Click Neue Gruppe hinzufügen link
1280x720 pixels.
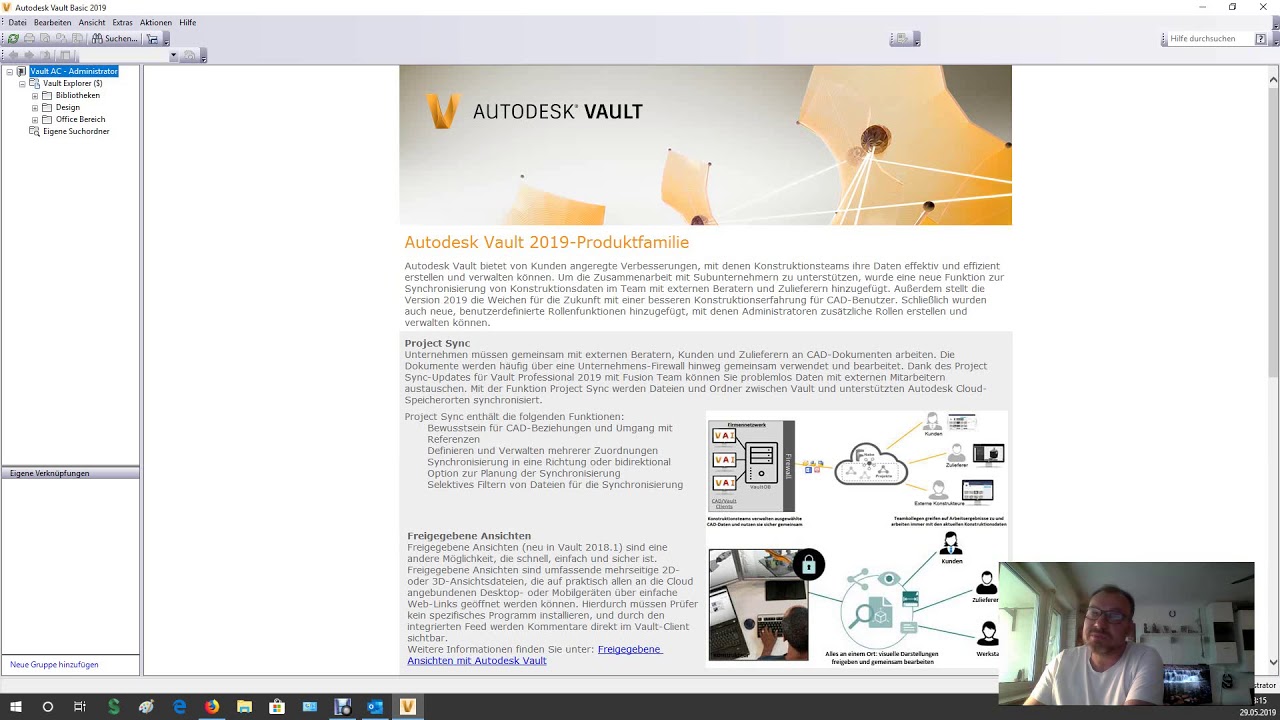[54, 664]
